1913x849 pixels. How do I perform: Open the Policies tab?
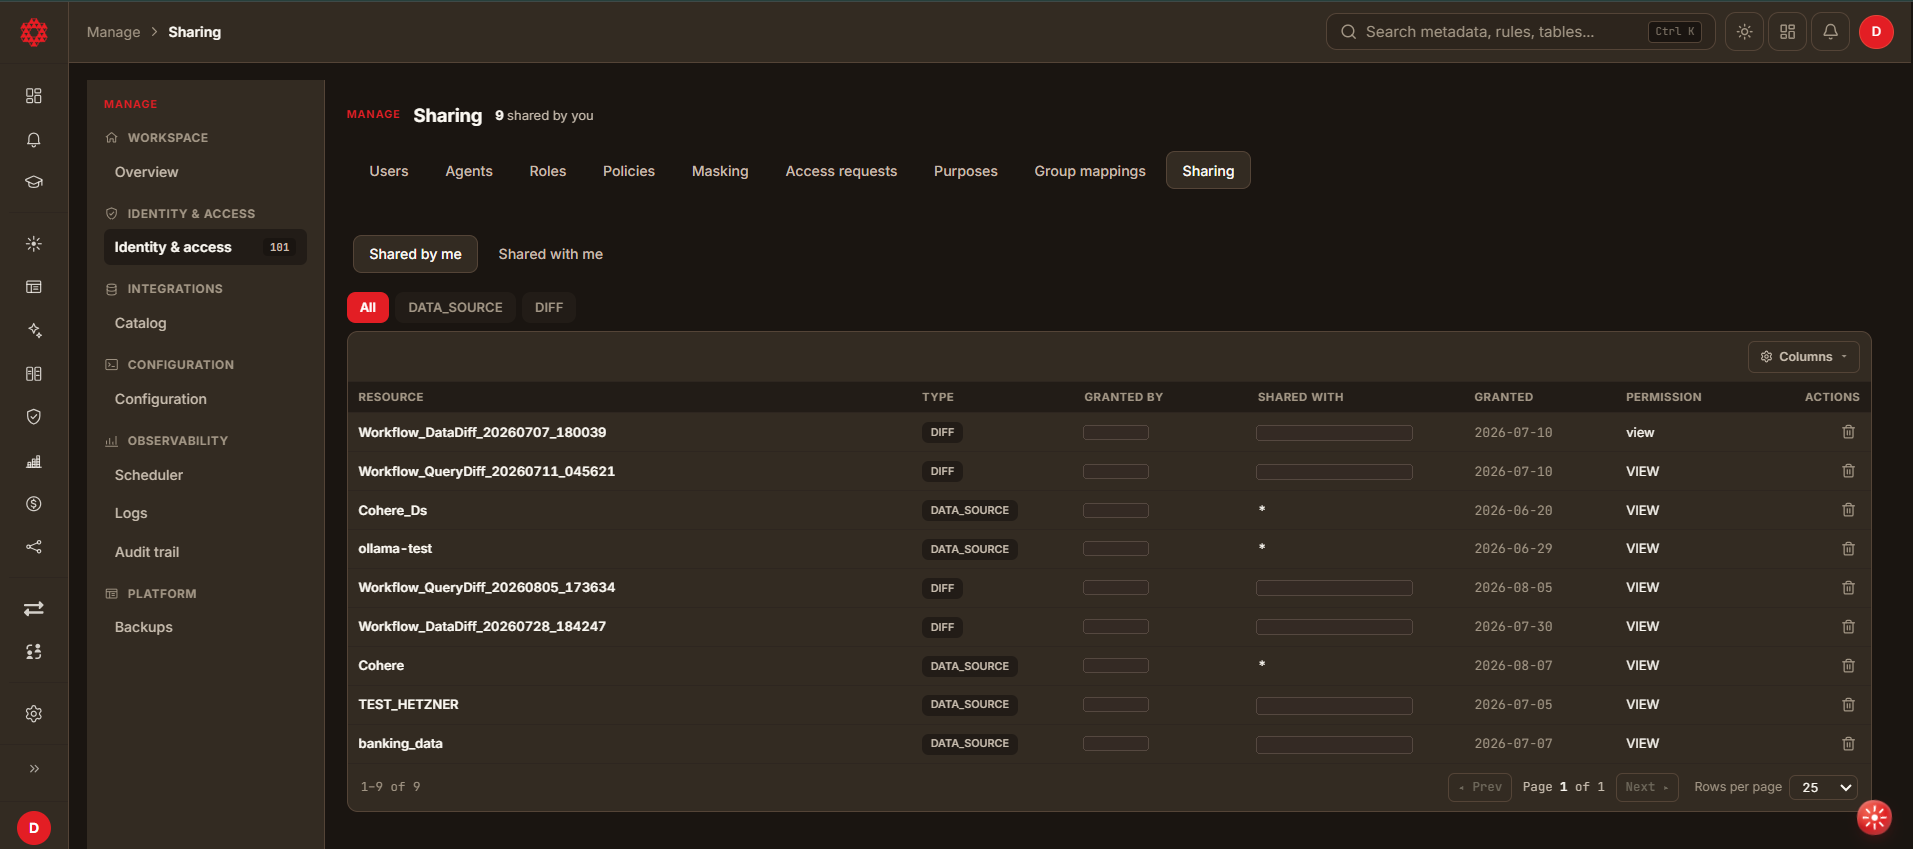[629, 171]
